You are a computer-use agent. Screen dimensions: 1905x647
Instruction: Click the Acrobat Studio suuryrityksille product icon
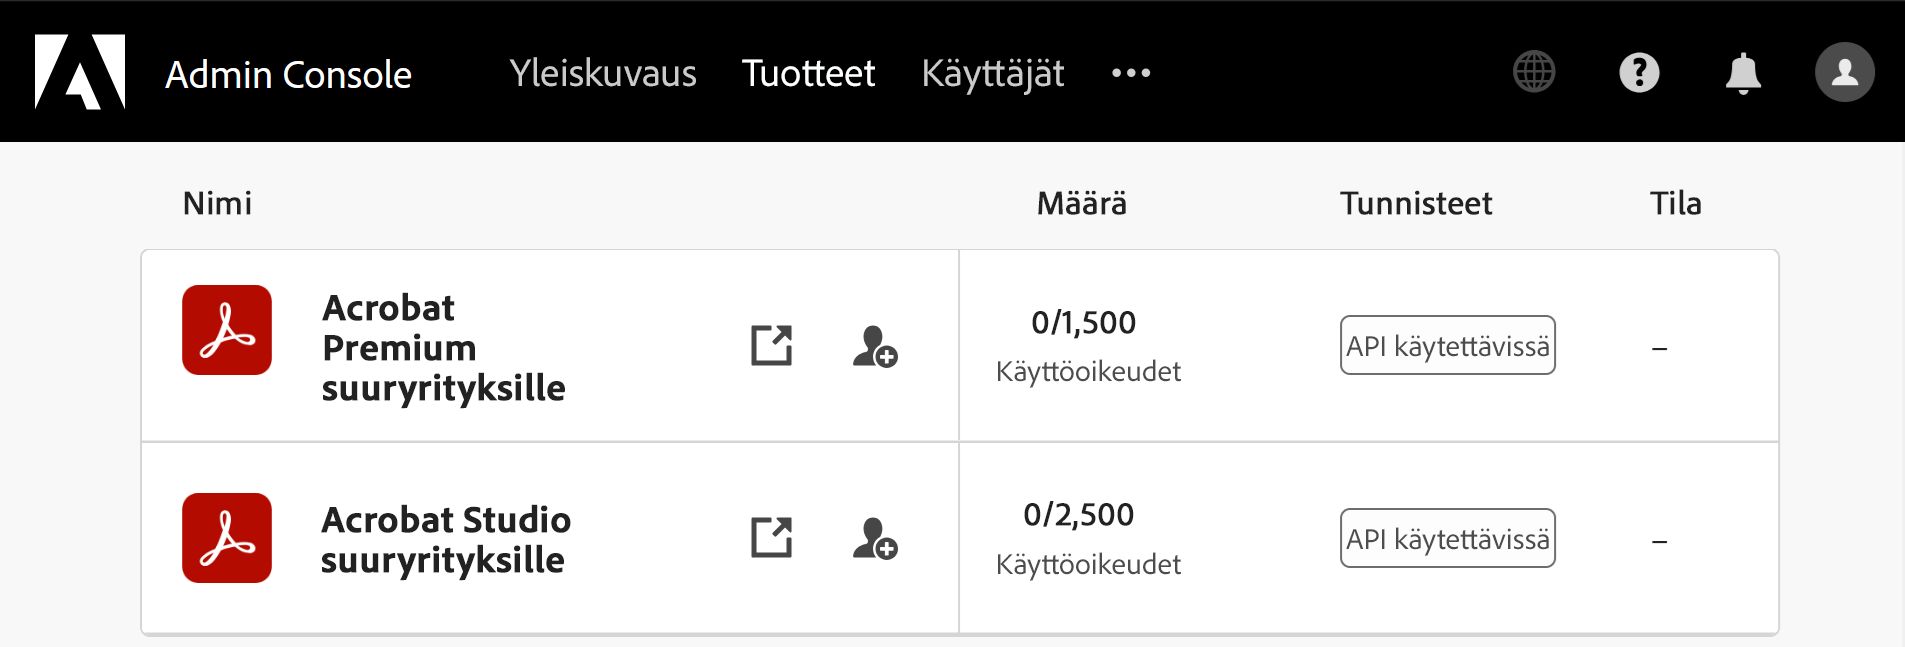(226, 538)
